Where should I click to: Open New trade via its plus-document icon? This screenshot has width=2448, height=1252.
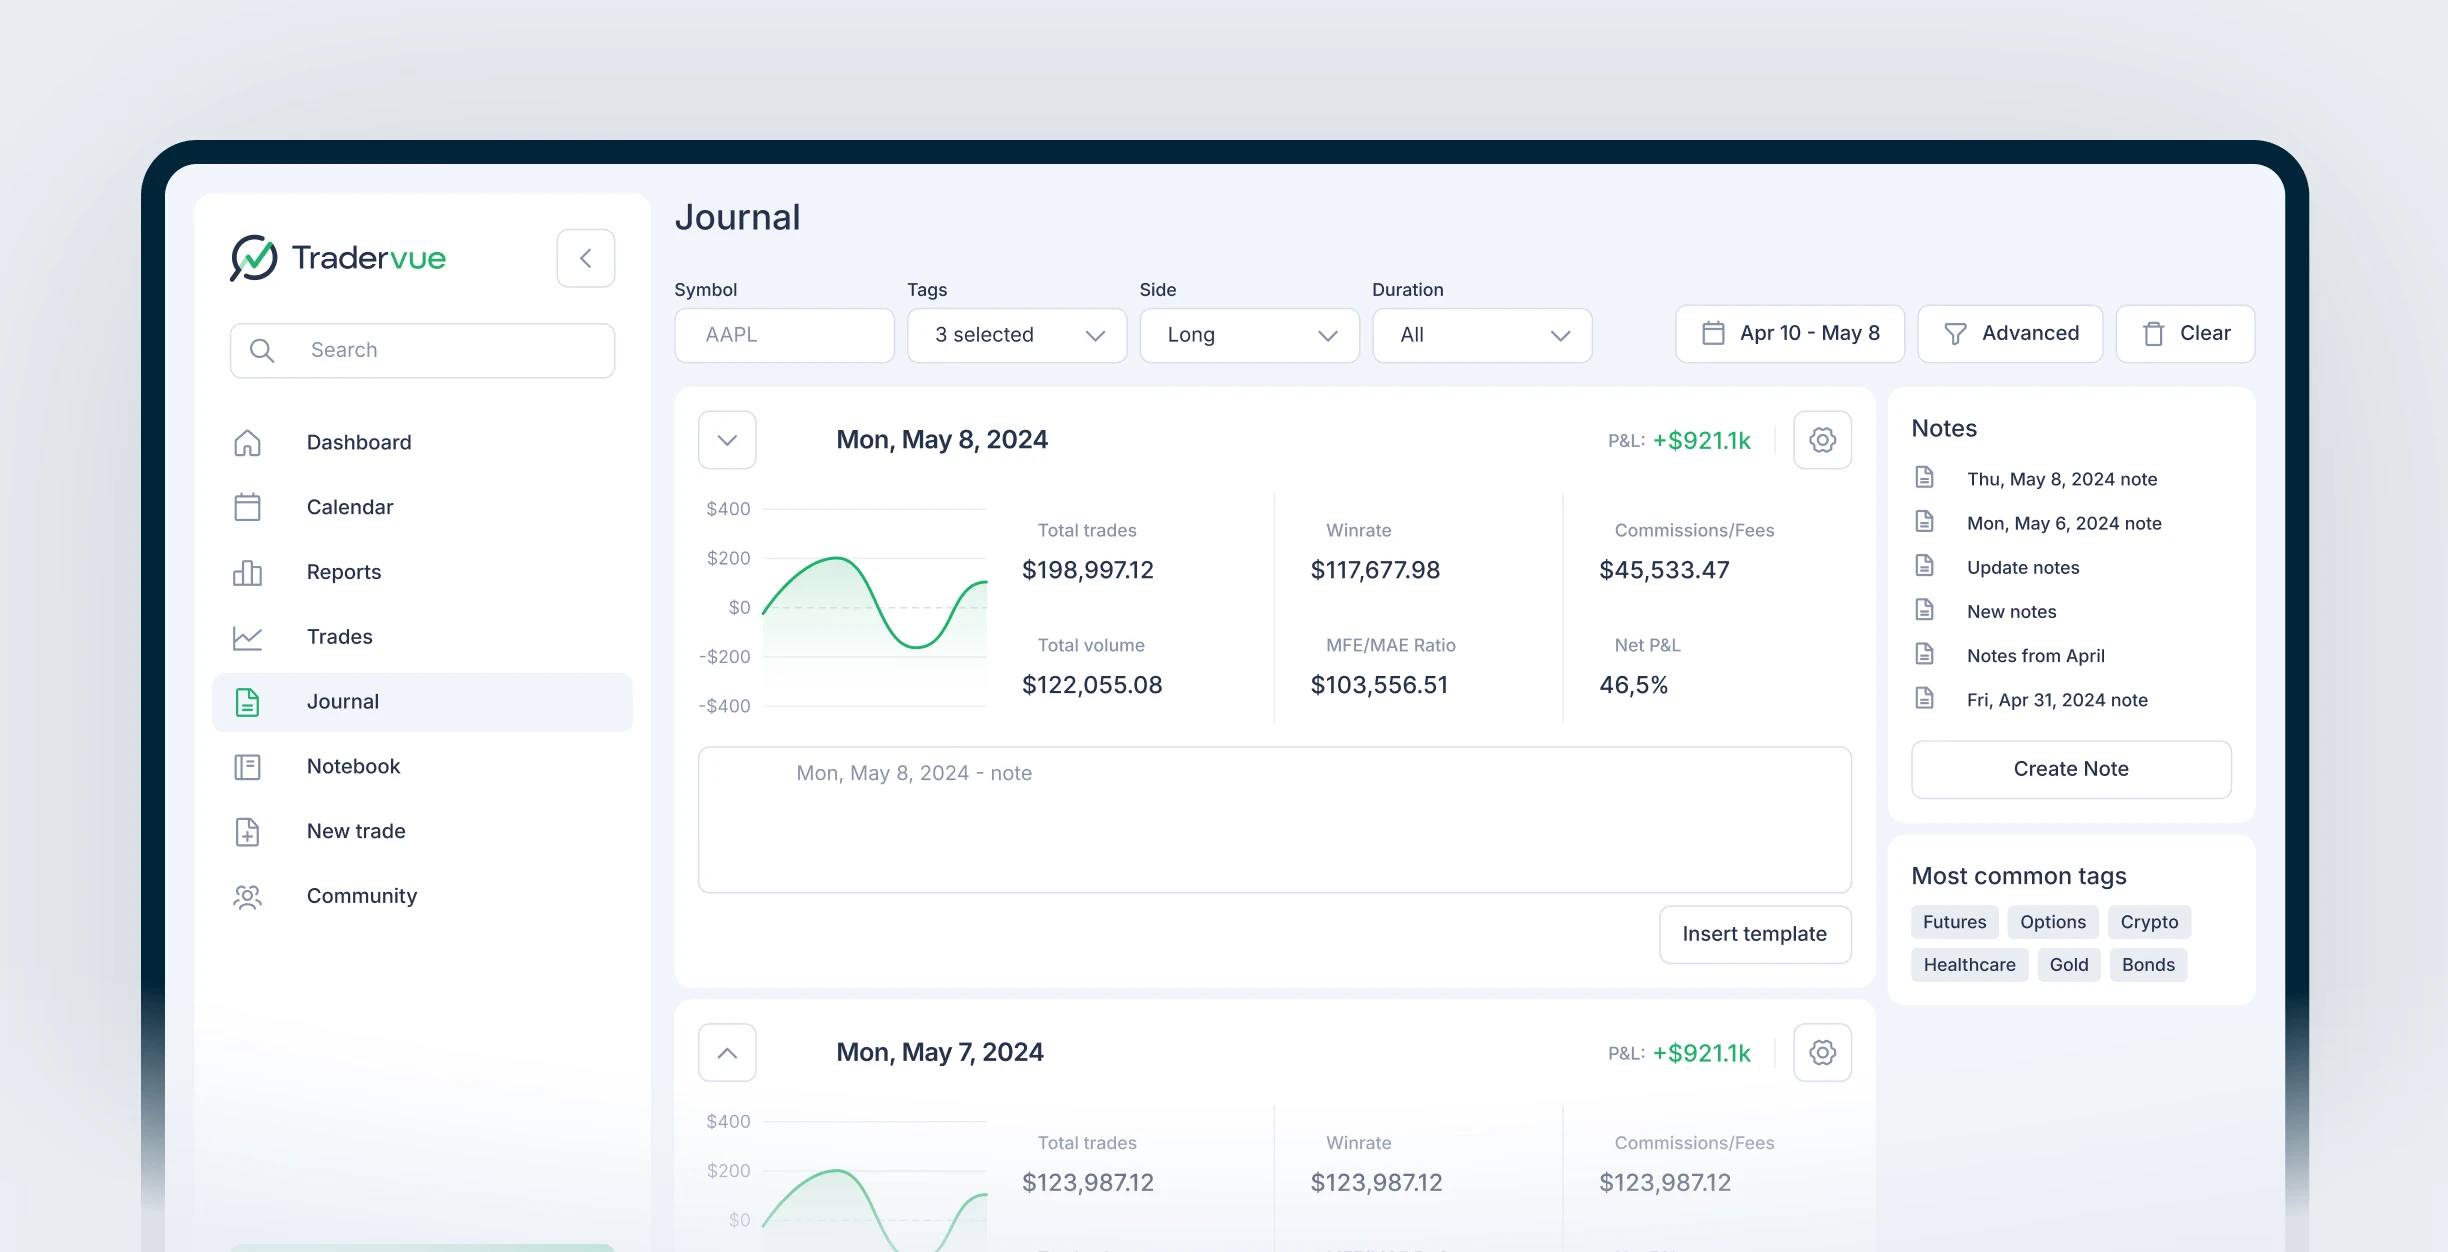click(x=247, y=831)
